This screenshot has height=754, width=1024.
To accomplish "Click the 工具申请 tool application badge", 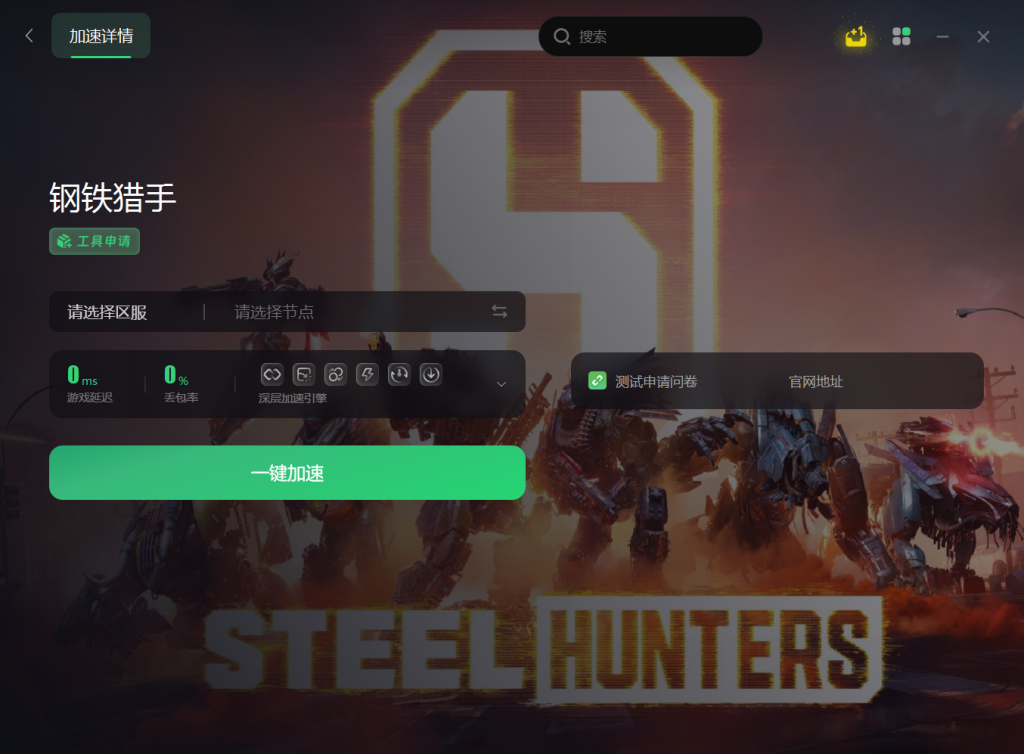I will pos(95,242).
